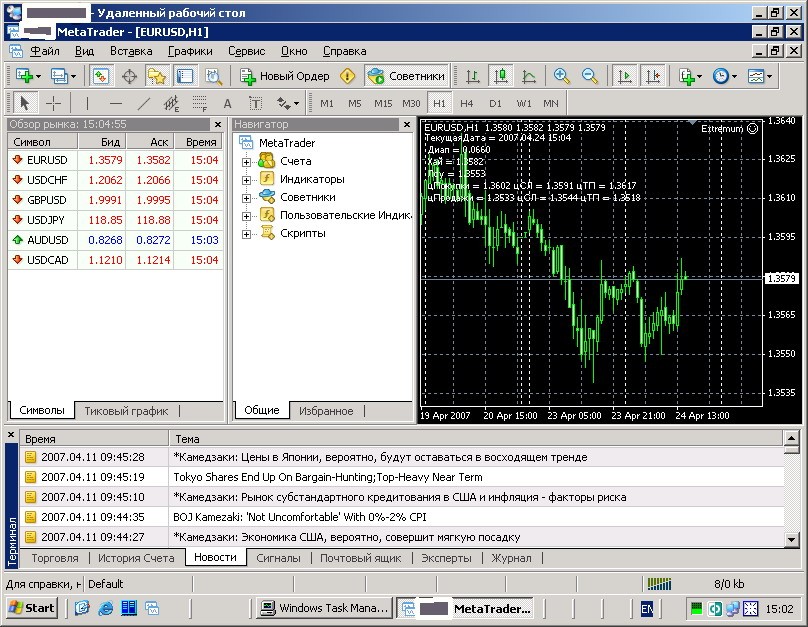Select the USDJPY row in Market Watch
Viewport: 808px width, 627px height.
click(115, 220)
